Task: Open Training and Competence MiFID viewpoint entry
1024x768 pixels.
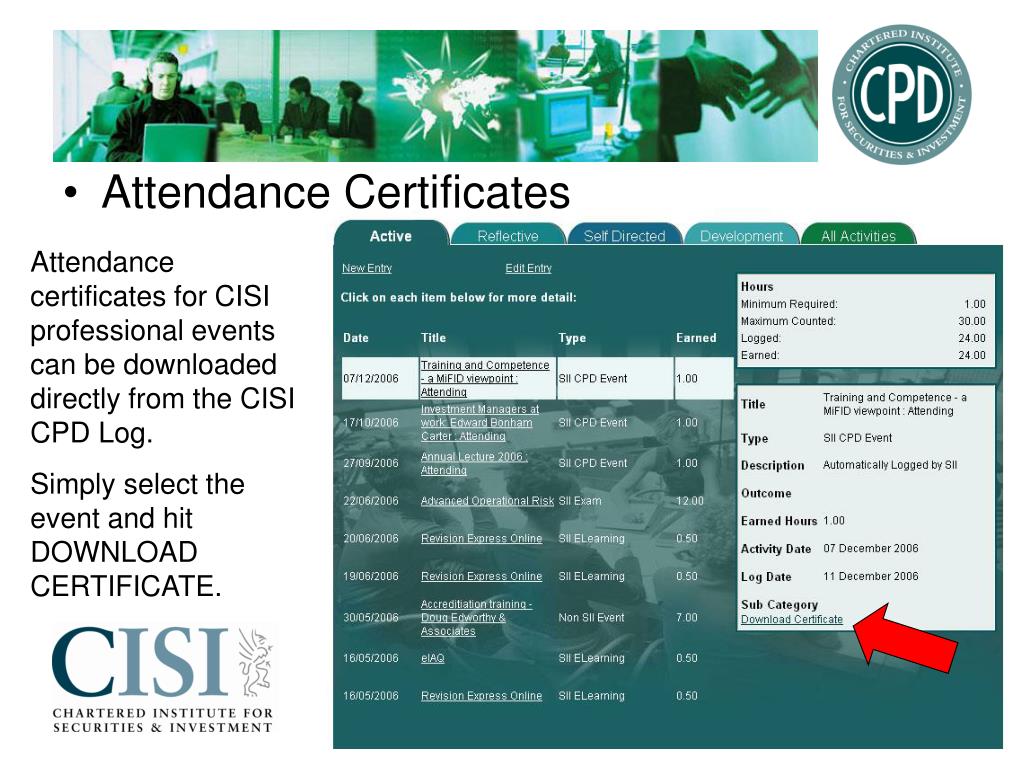Action: point(485,378)
